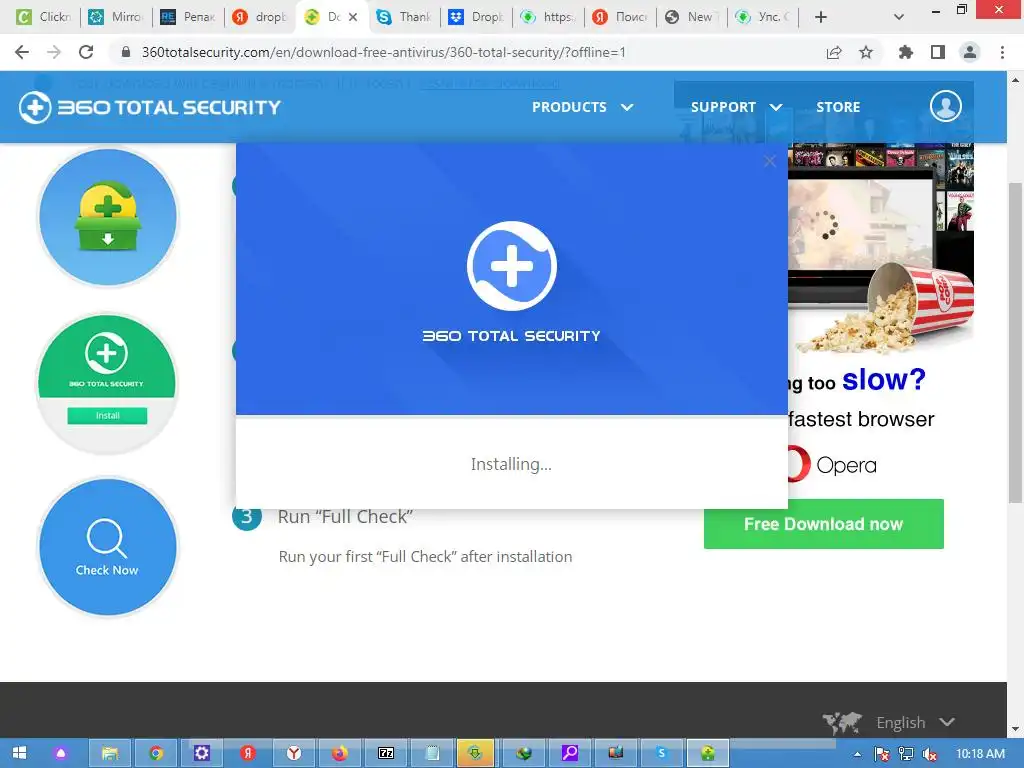Toggle the browser side panel icon

tap(938, 52)
